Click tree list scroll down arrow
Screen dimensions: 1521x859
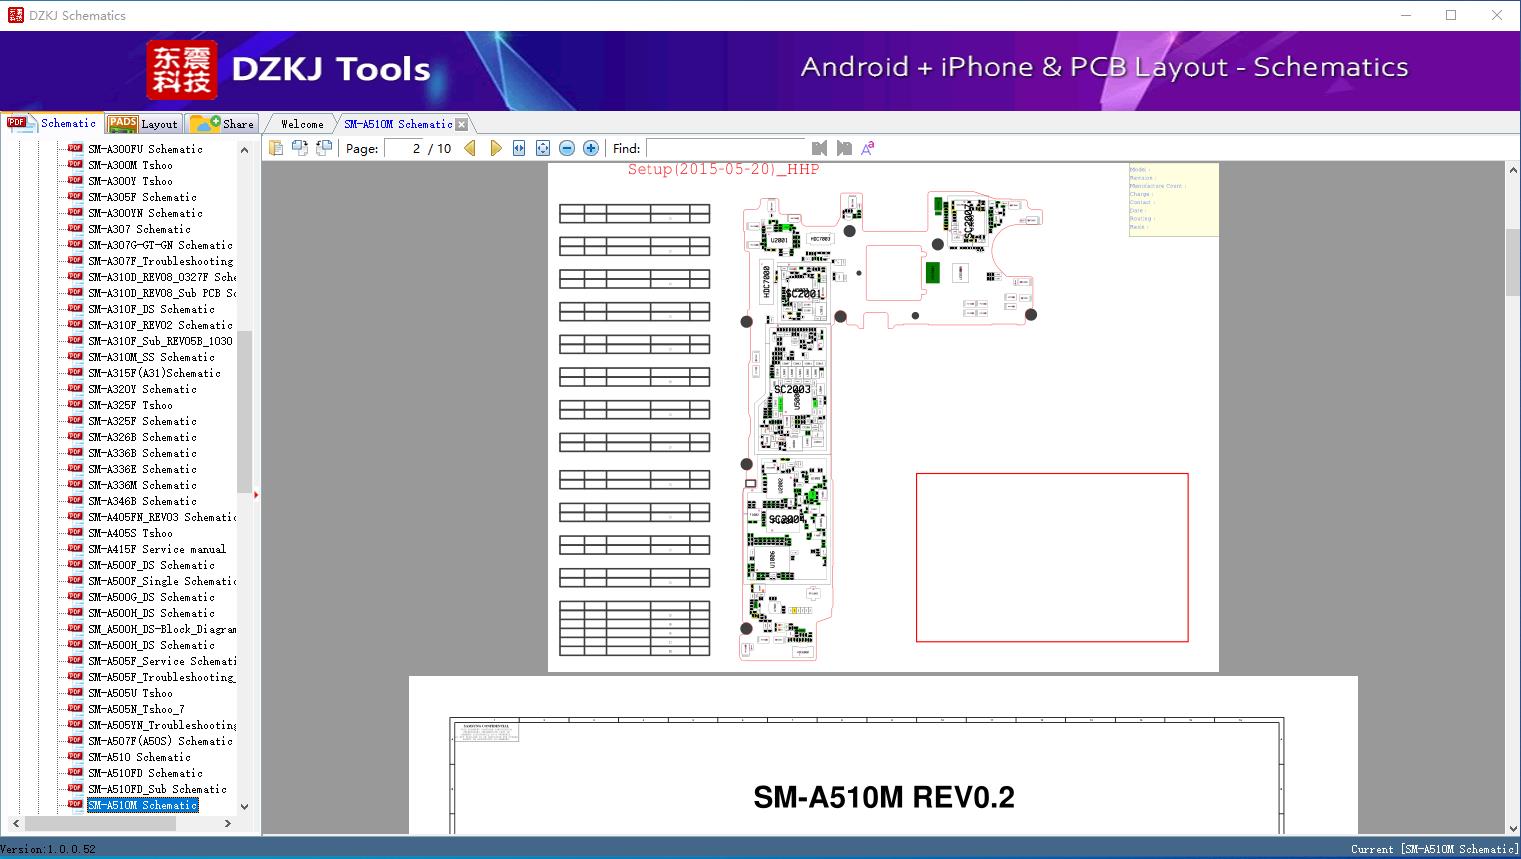244,807
